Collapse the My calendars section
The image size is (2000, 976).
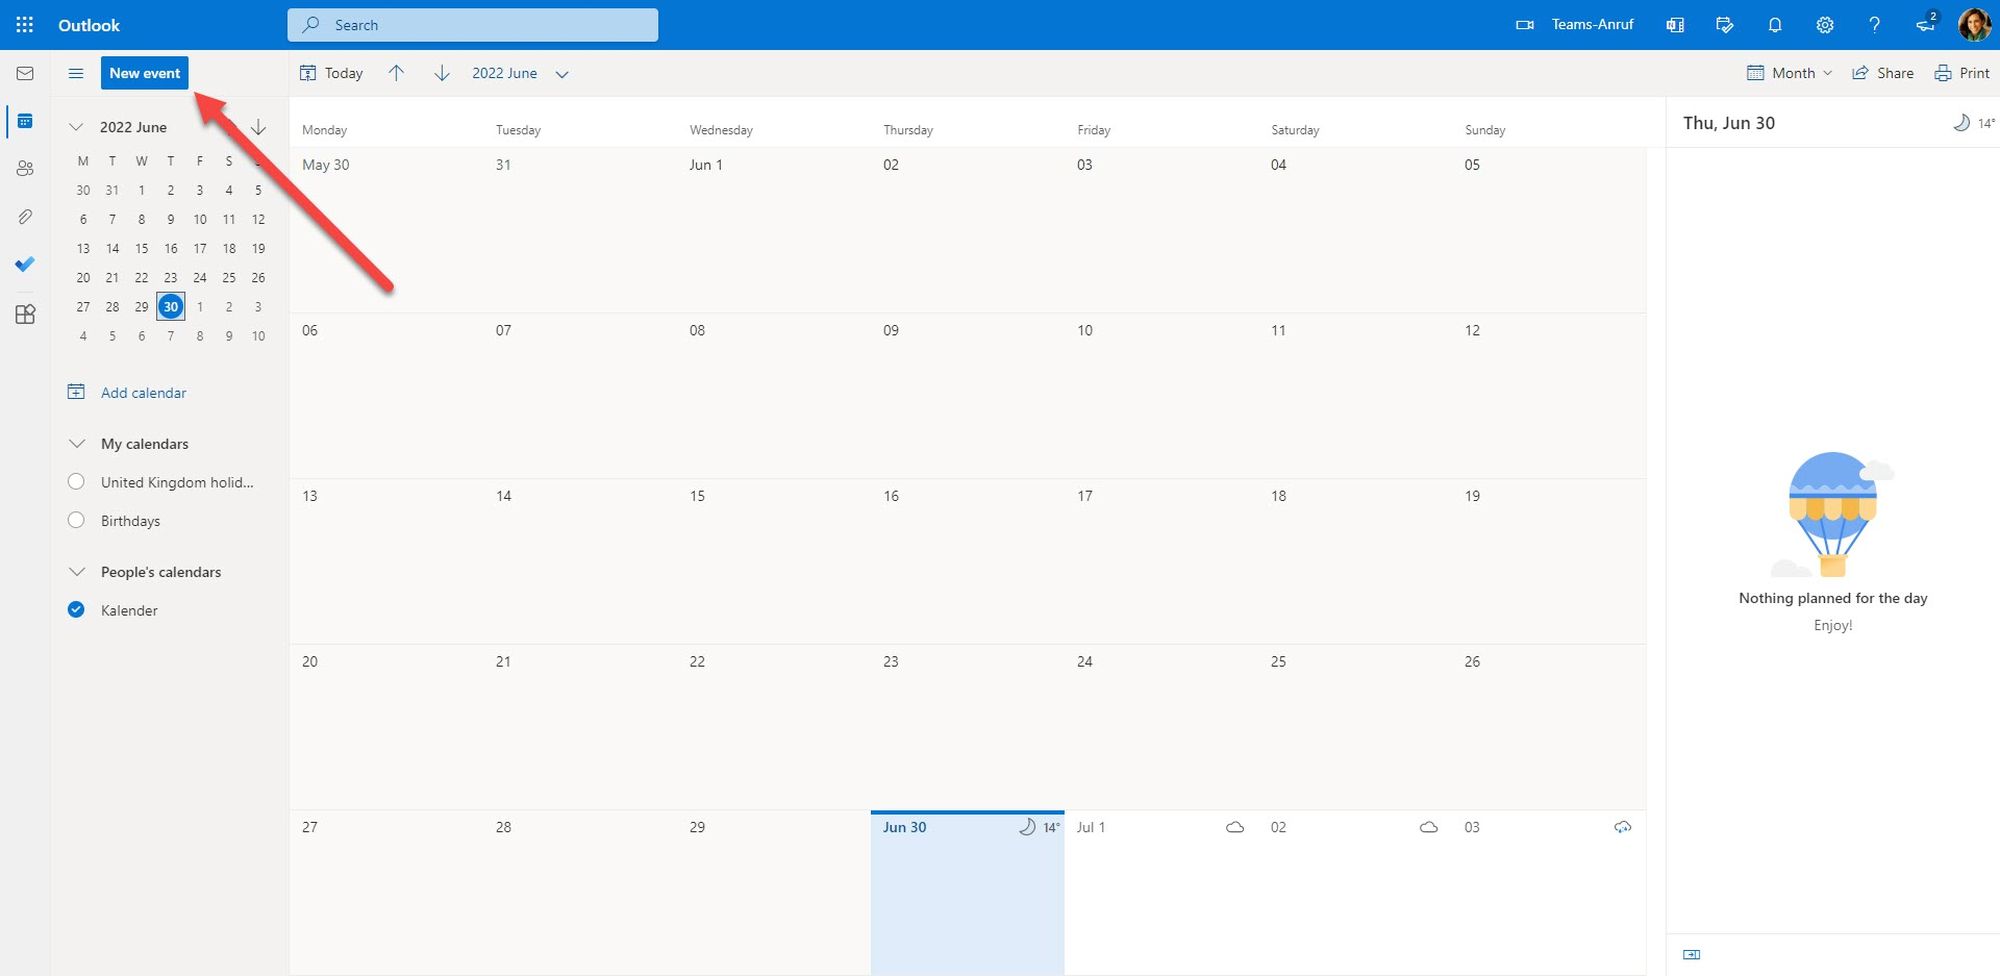76,444
